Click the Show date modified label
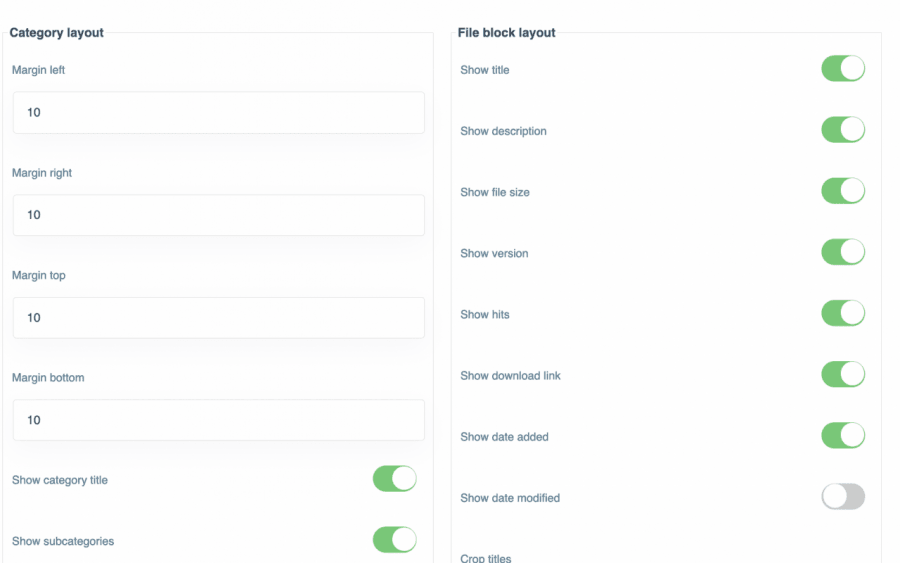The image size is (900, 563). [x=510, y=498]
